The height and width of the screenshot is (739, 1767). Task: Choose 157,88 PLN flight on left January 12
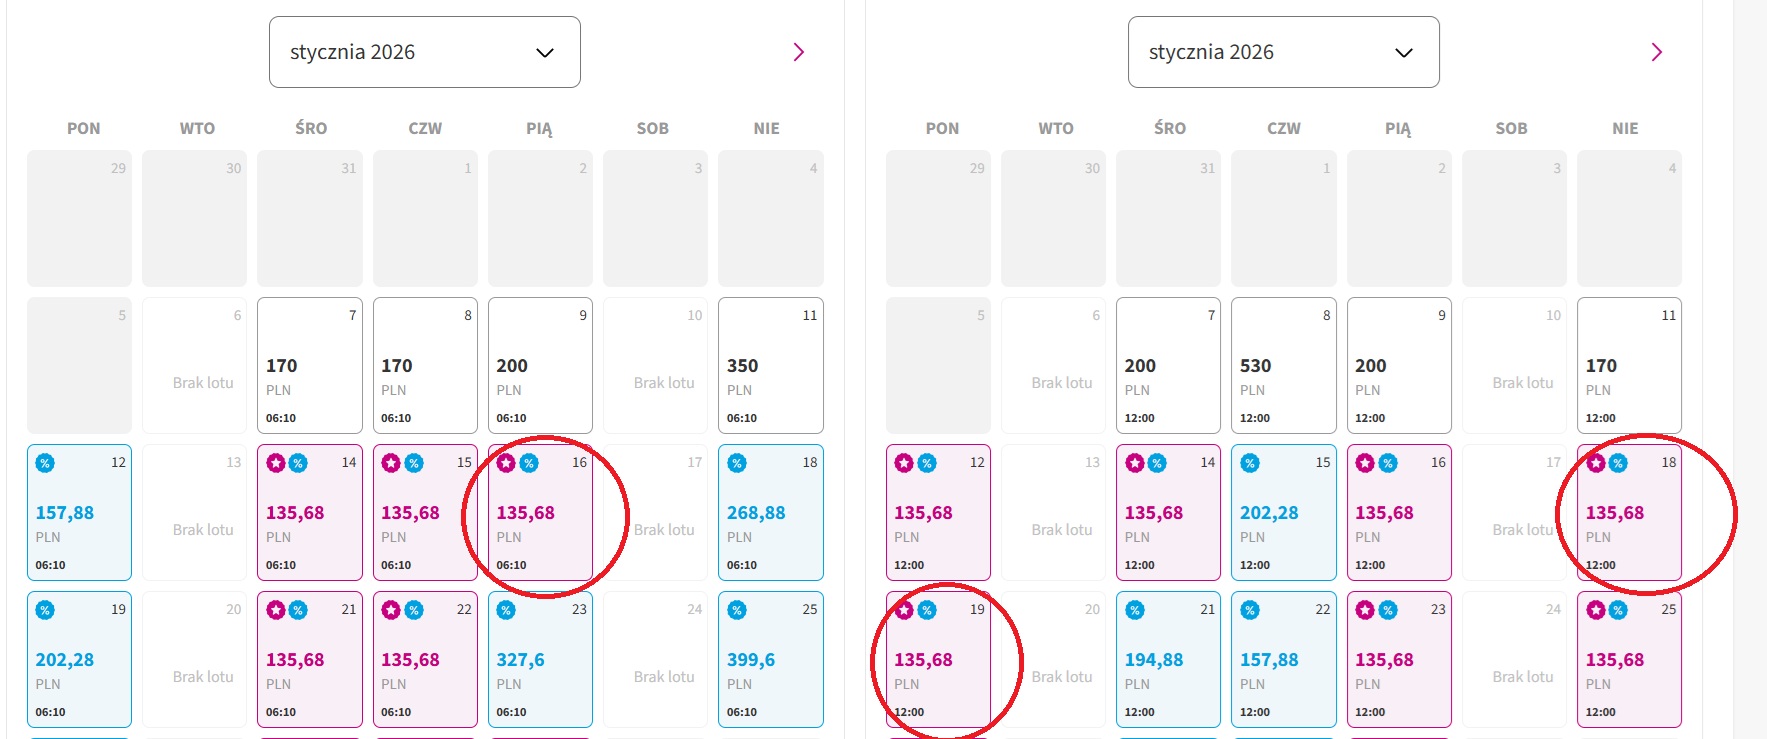pos(79,512)
